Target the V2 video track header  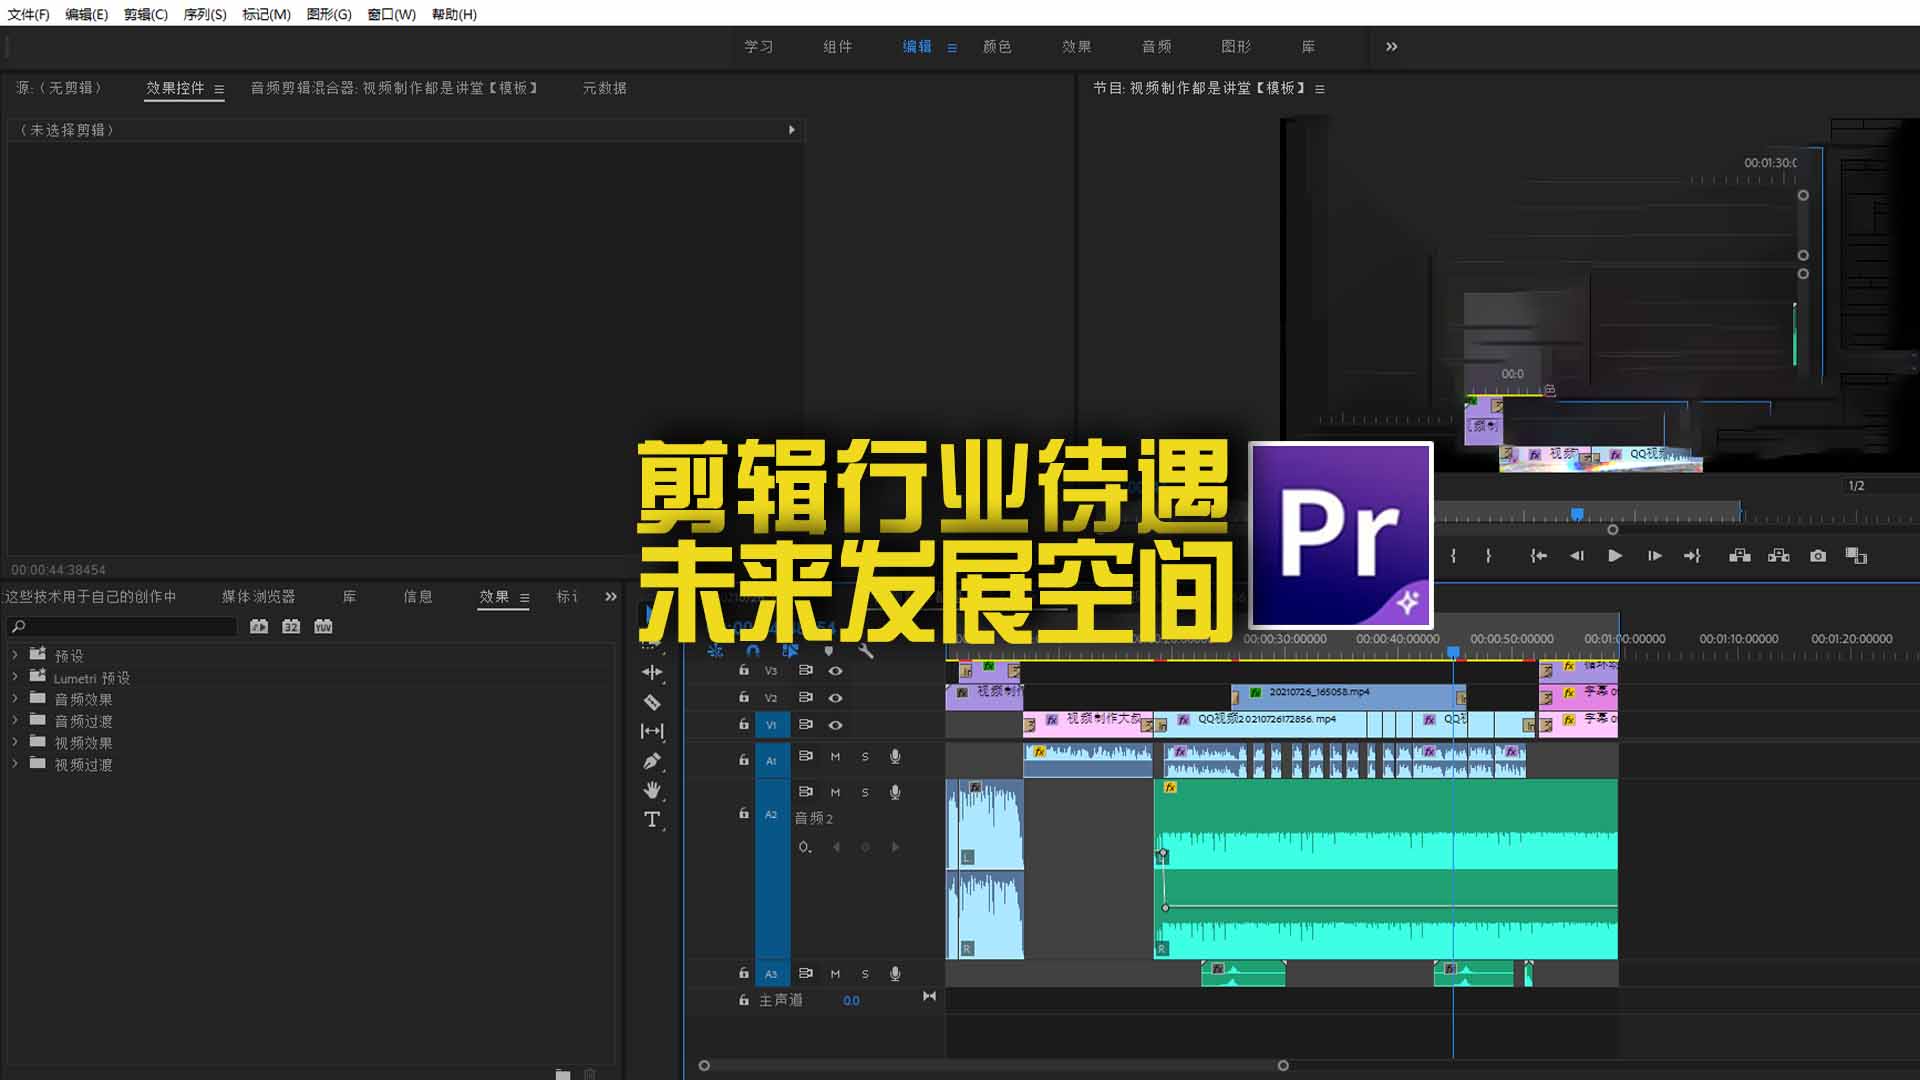pos(771,698)
